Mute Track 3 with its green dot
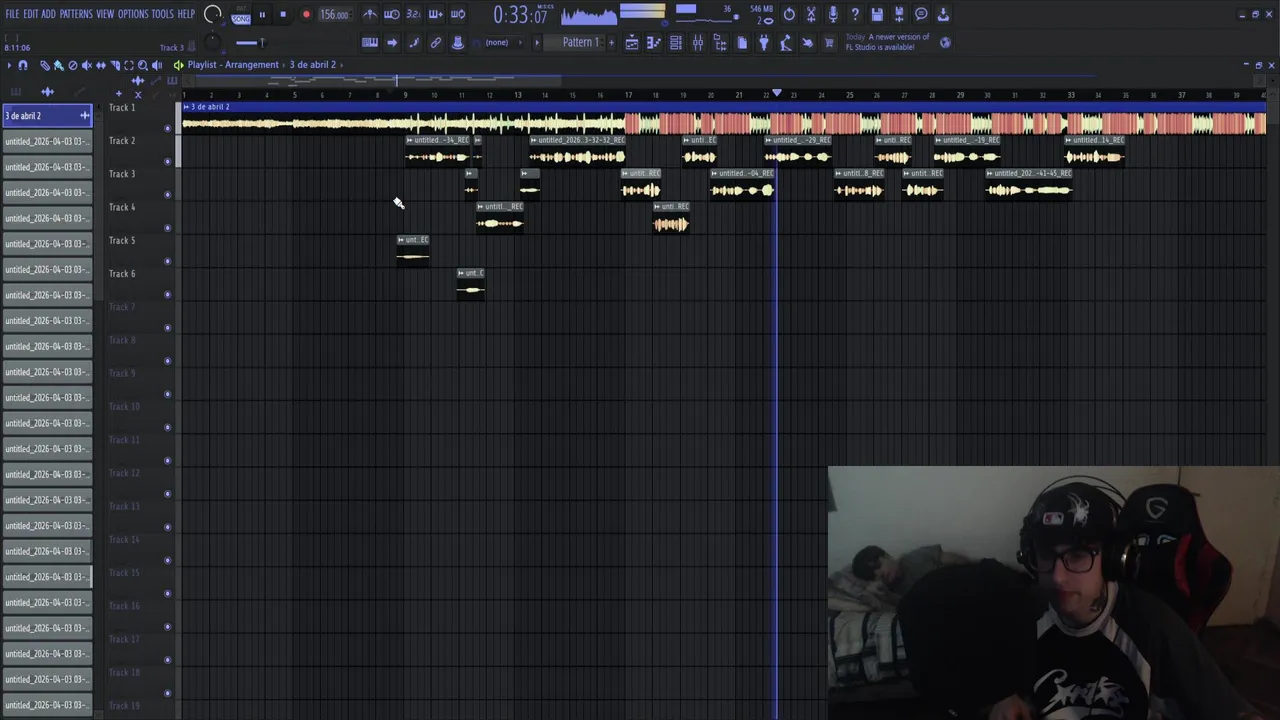Screen dimensions: 1280x720 click(168, 195)
